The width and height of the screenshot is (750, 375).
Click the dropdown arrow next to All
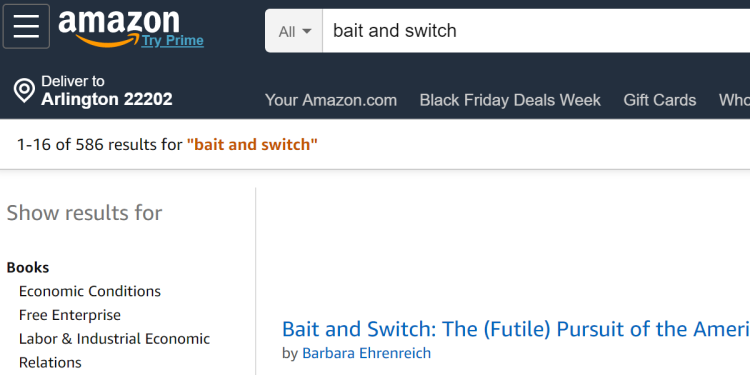(x=307, y=32)
